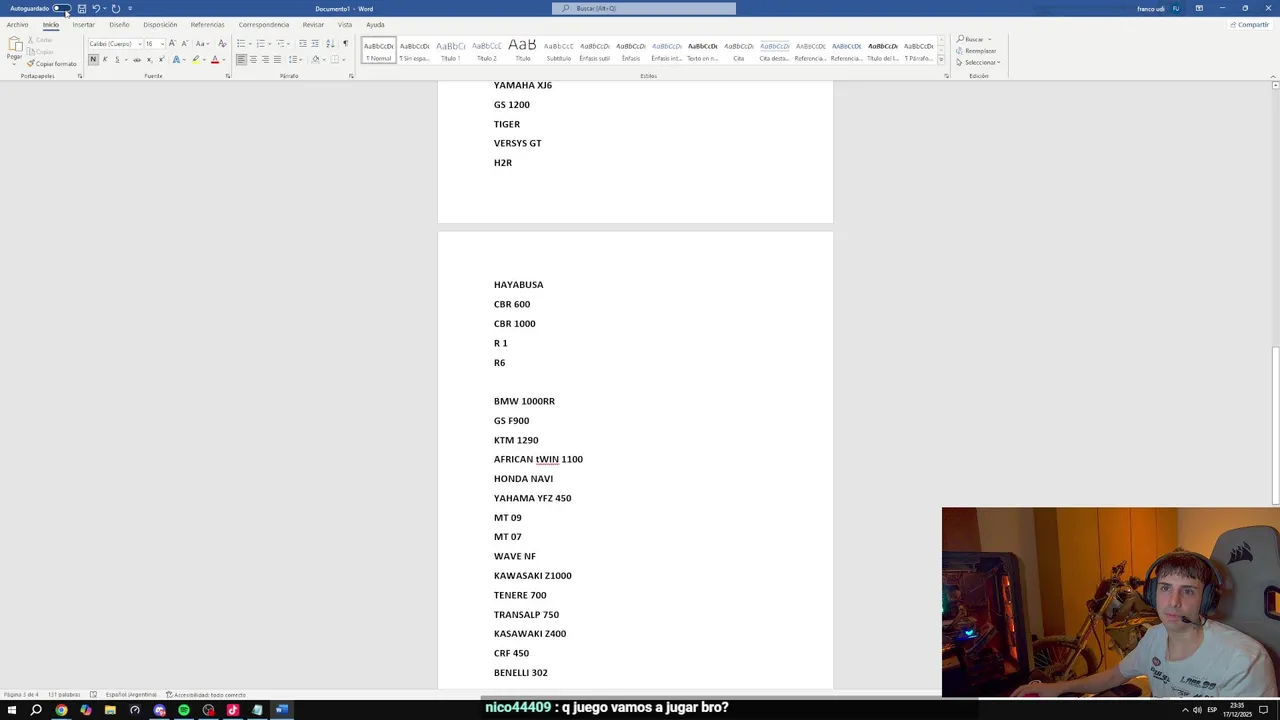Toggle Italic (K) formatting
The width and height of the screenshot is (1280, 720).
[105, 60]
